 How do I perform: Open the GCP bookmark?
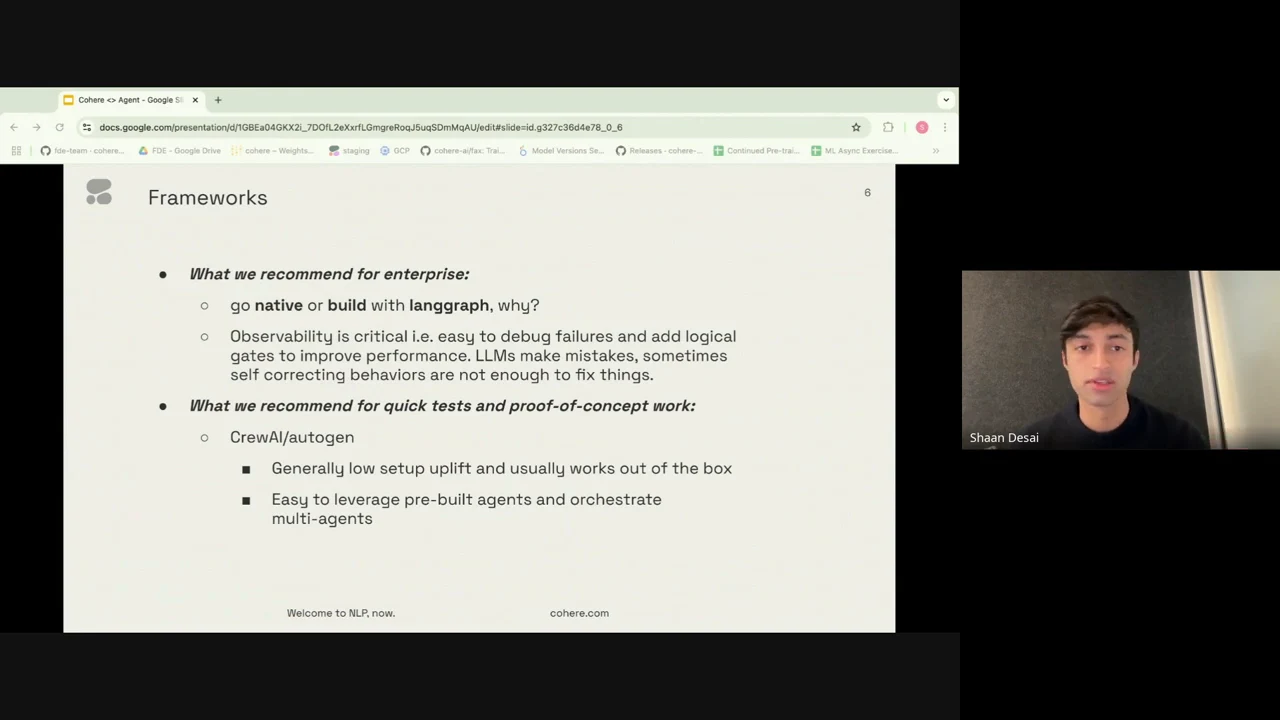pyautogui.click(x=395, y=151)
